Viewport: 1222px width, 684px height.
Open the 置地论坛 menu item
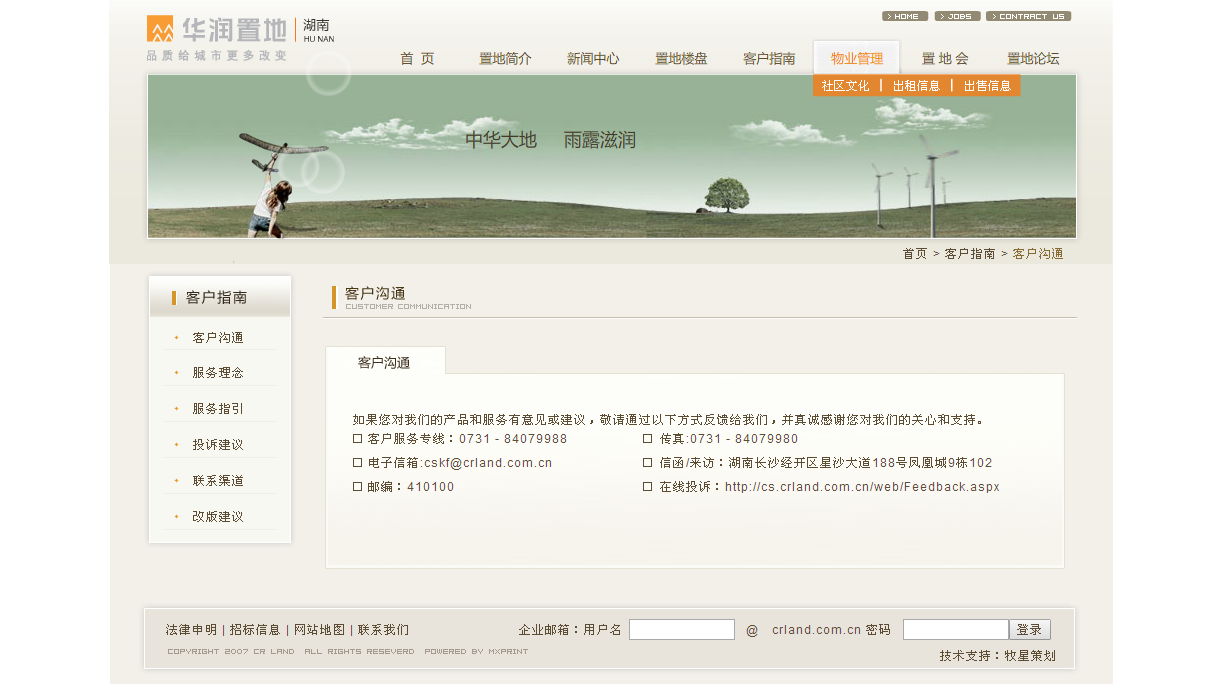pos(1033,57)
